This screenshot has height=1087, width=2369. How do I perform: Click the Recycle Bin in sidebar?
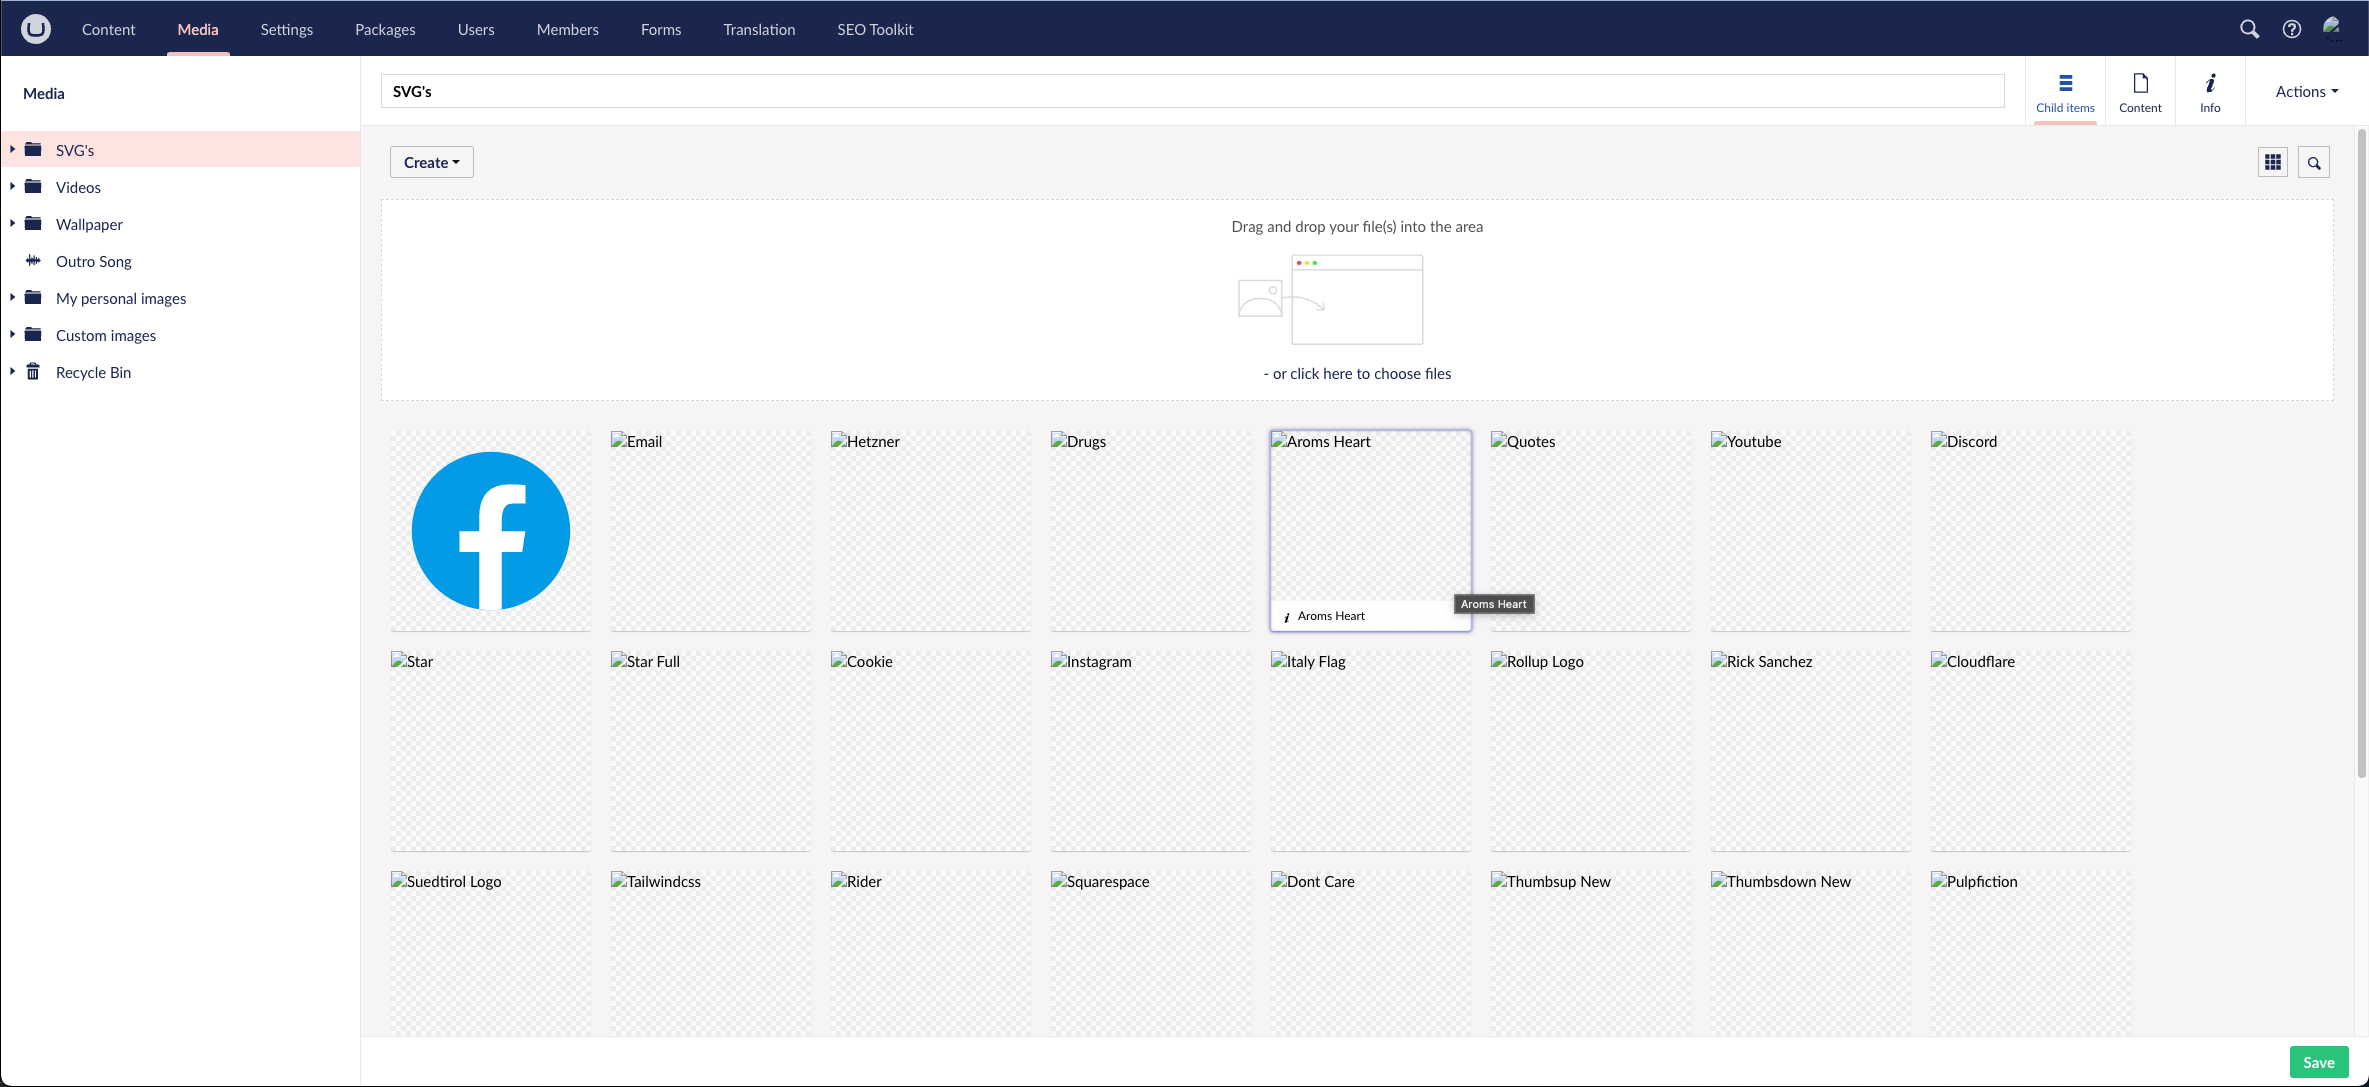[x=92, y=370]
